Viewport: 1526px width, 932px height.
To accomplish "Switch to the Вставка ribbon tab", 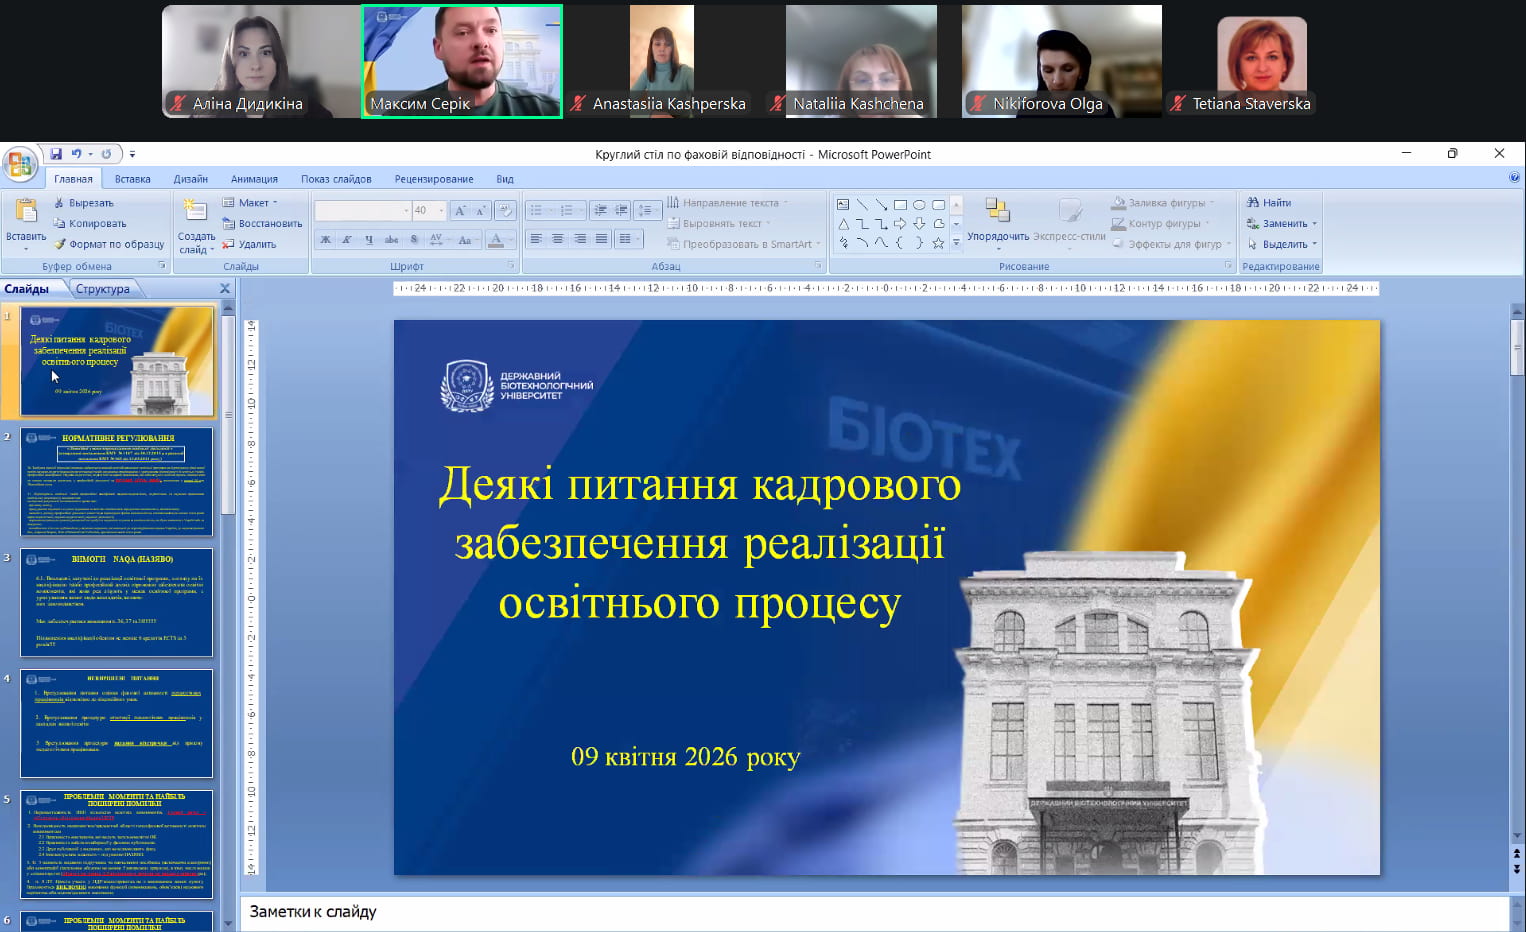I will tap(132, 179).
